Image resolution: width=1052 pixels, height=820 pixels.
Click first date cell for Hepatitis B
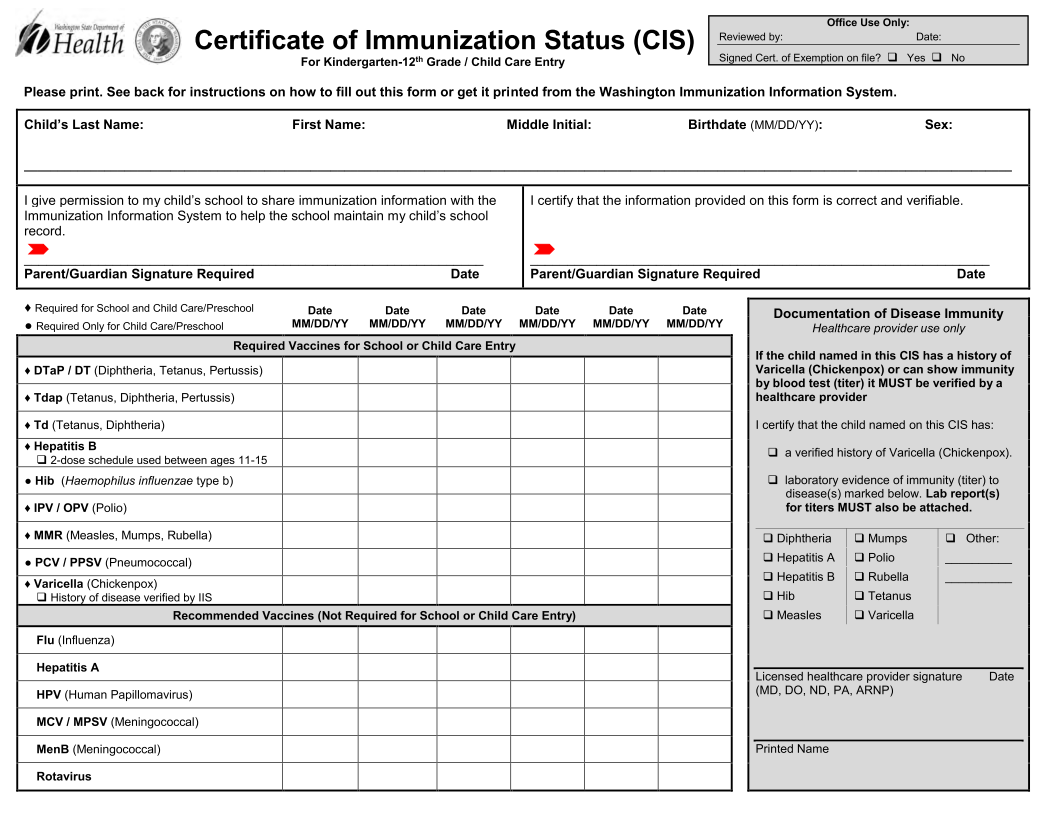pos(320,453)
